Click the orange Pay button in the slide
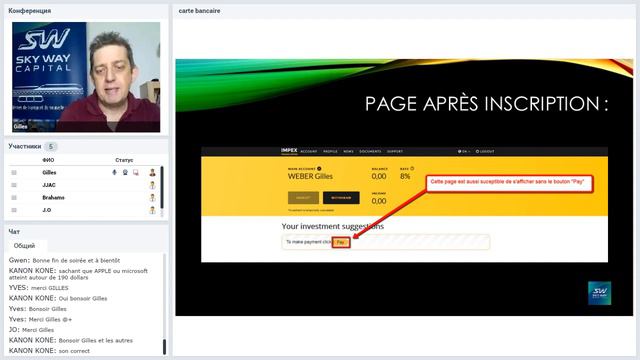This screenshot has height=360, width=640. pyautogui.click(x=341, y=242)
